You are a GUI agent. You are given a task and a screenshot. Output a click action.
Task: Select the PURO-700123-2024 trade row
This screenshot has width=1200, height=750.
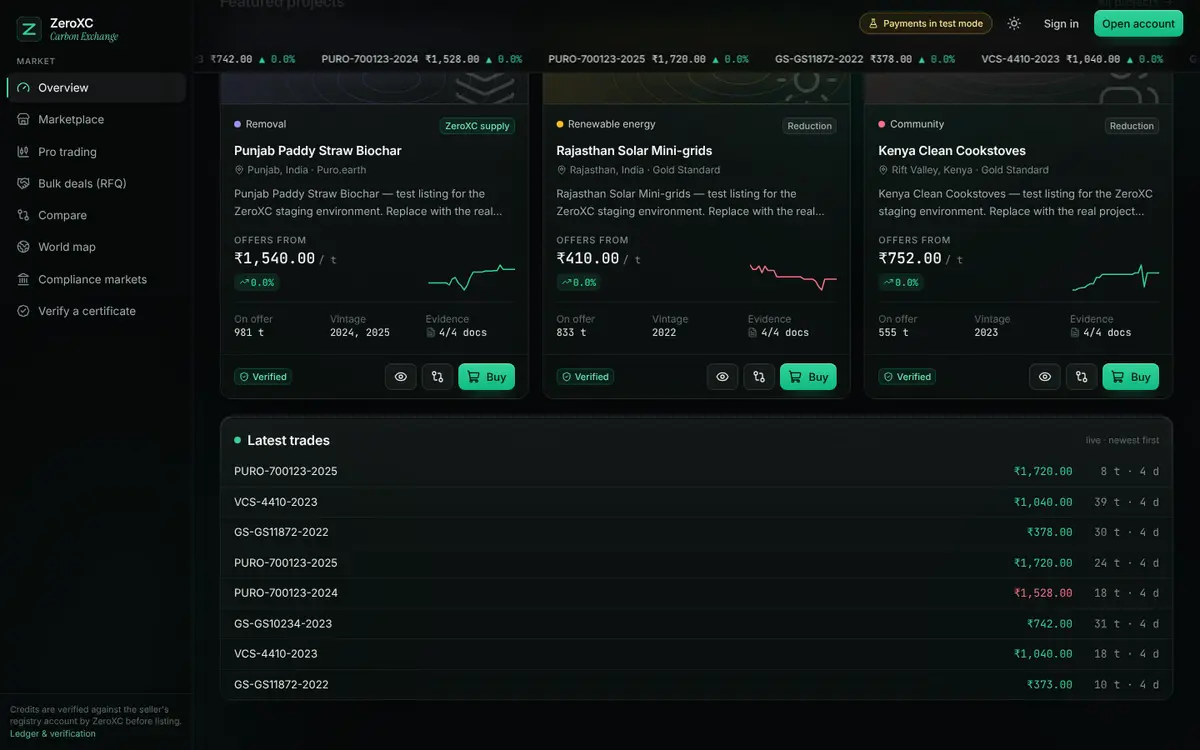[x=696, y=593]
